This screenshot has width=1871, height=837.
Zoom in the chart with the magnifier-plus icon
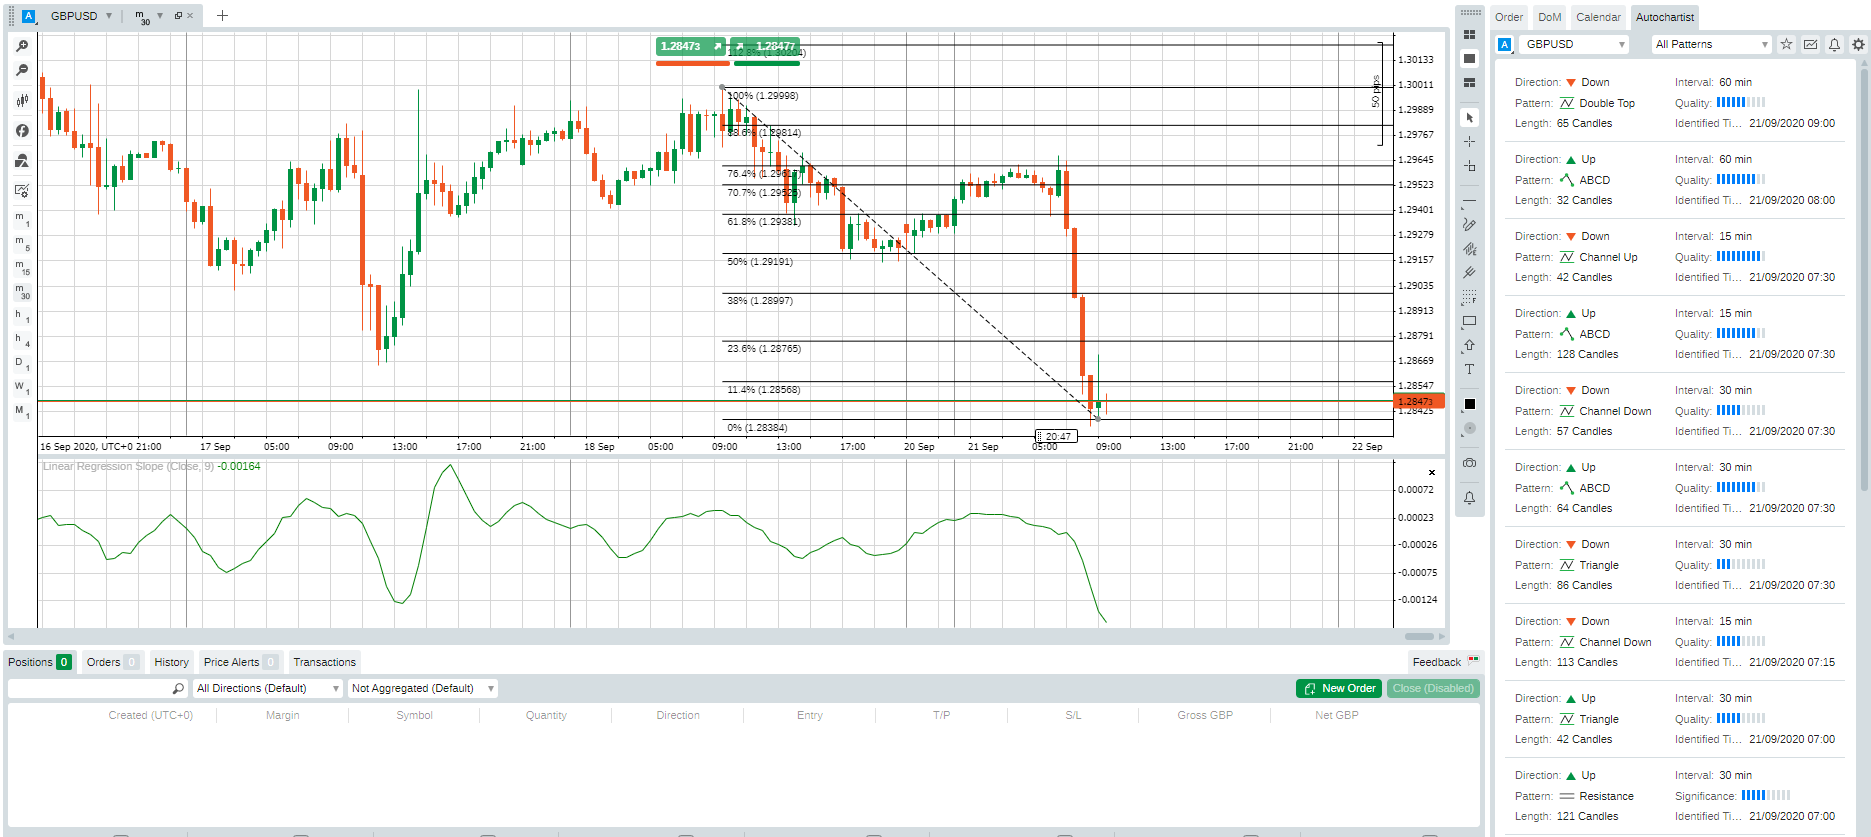click(22, 46)
